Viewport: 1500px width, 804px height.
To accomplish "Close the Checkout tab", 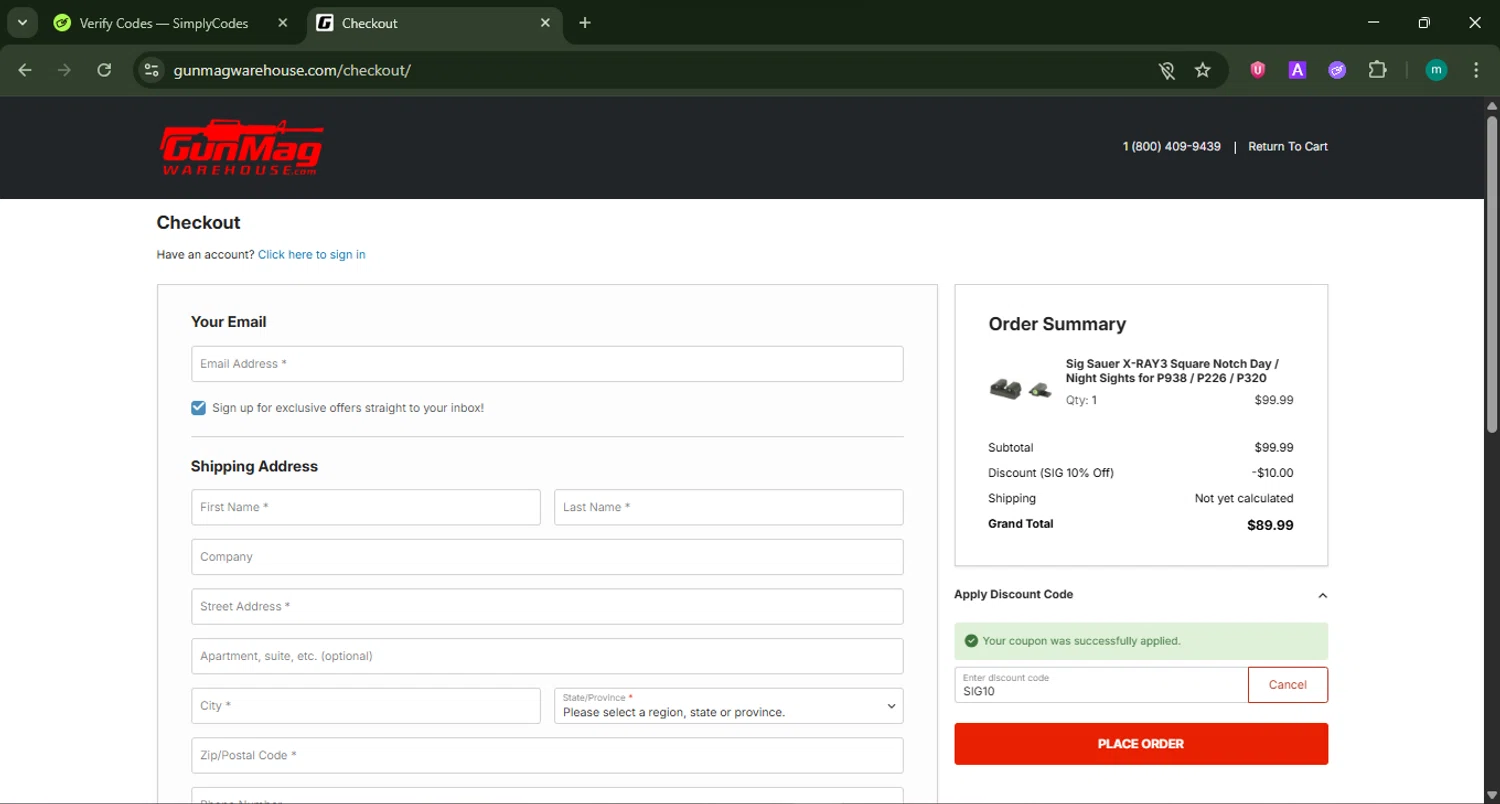I will pos(545,23).
